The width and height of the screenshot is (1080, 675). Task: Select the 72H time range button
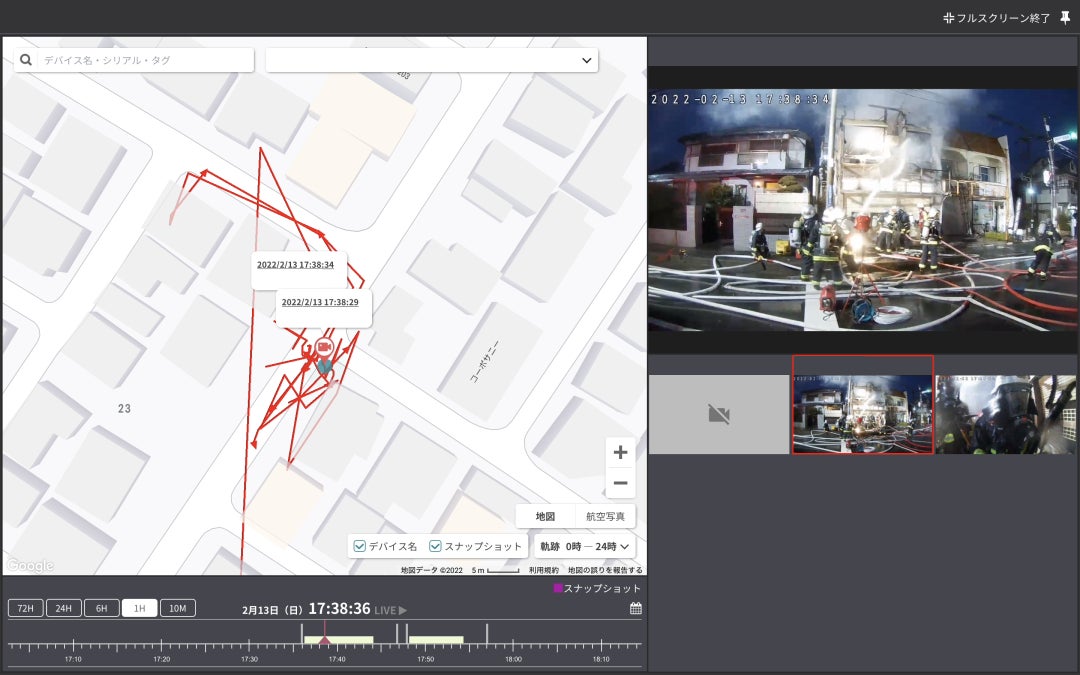(25, 608)
